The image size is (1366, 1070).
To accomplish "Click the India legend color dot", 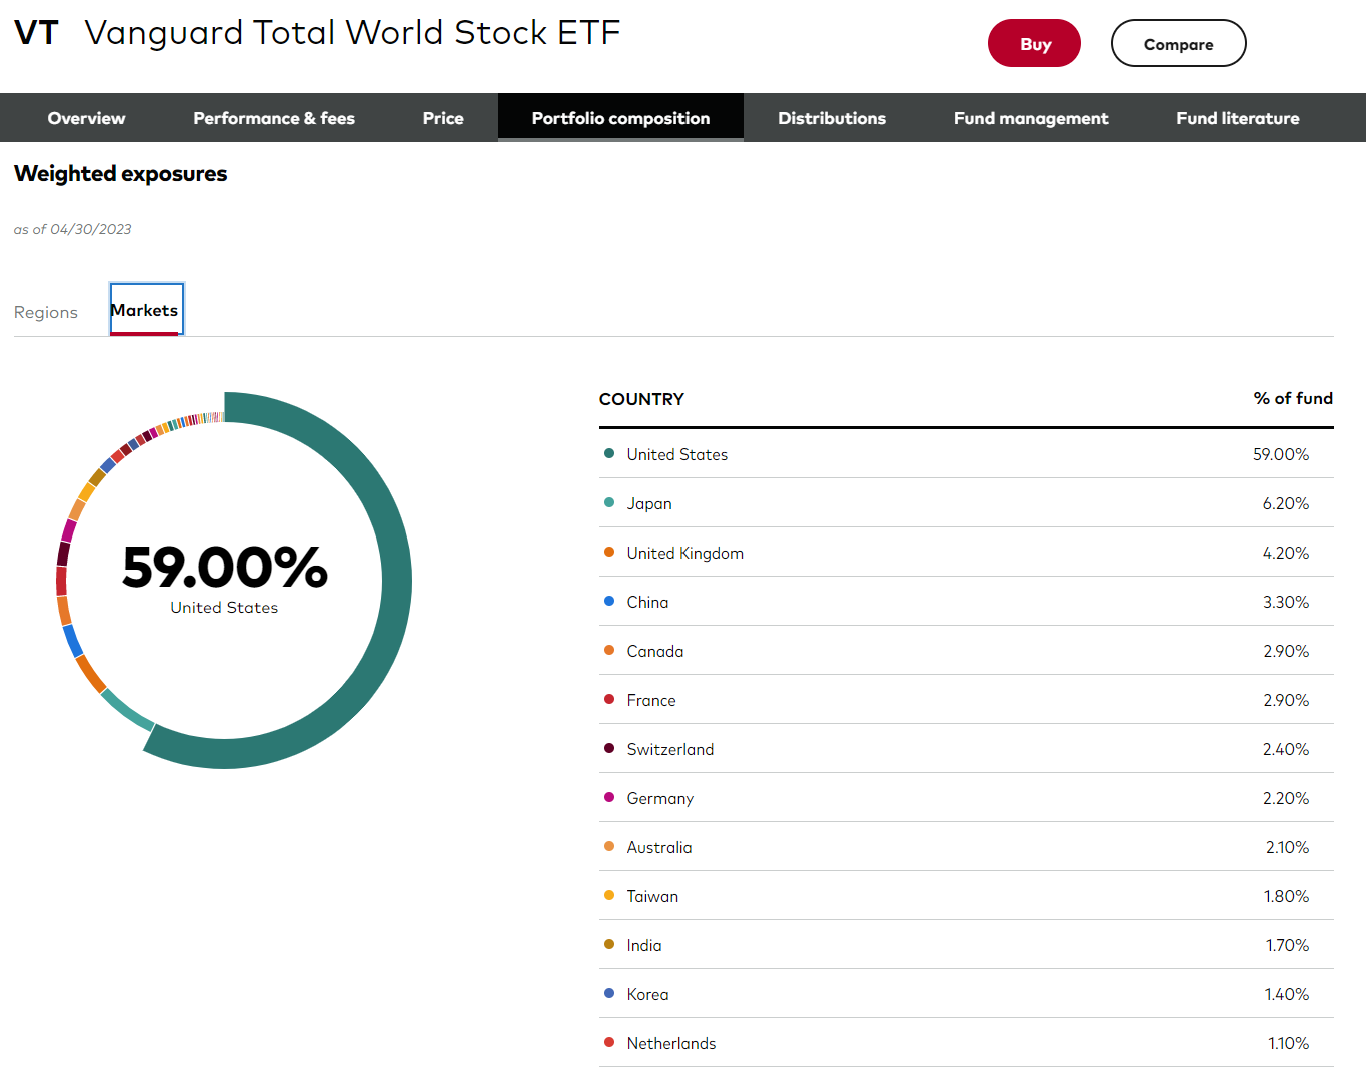I will point(609,944).
